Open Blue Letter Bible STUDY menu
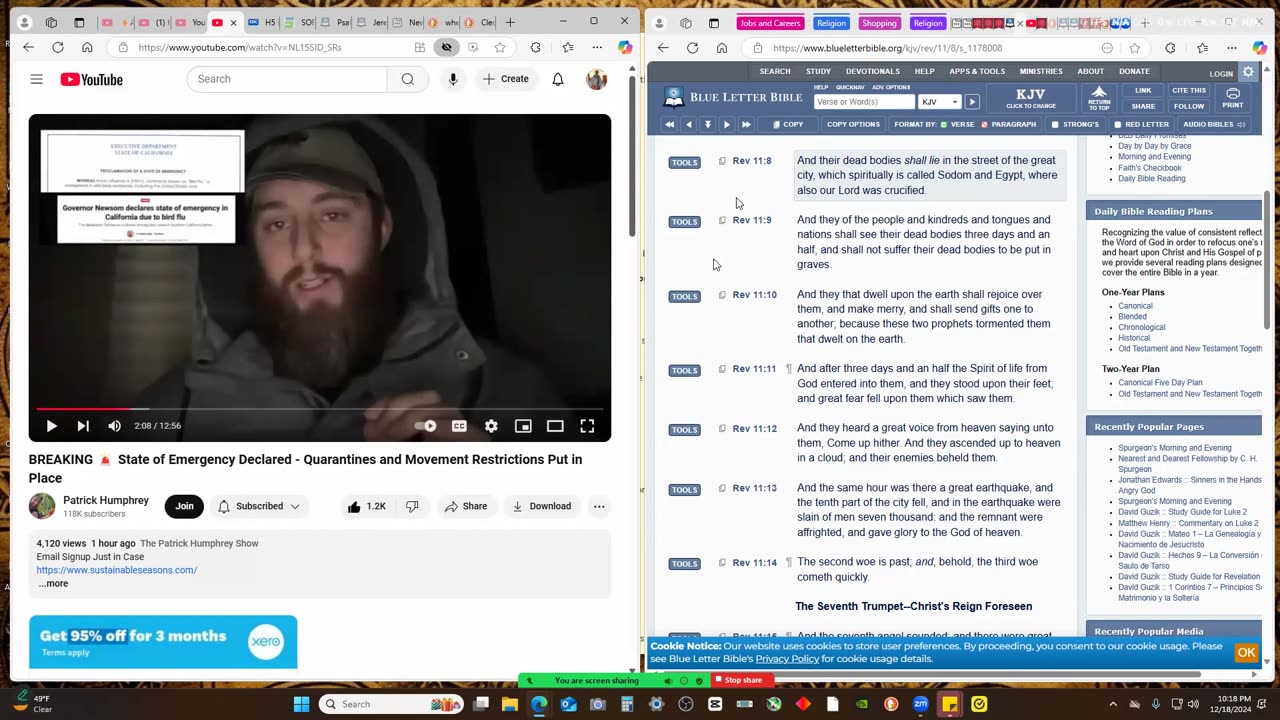 [x=818, y=71]
